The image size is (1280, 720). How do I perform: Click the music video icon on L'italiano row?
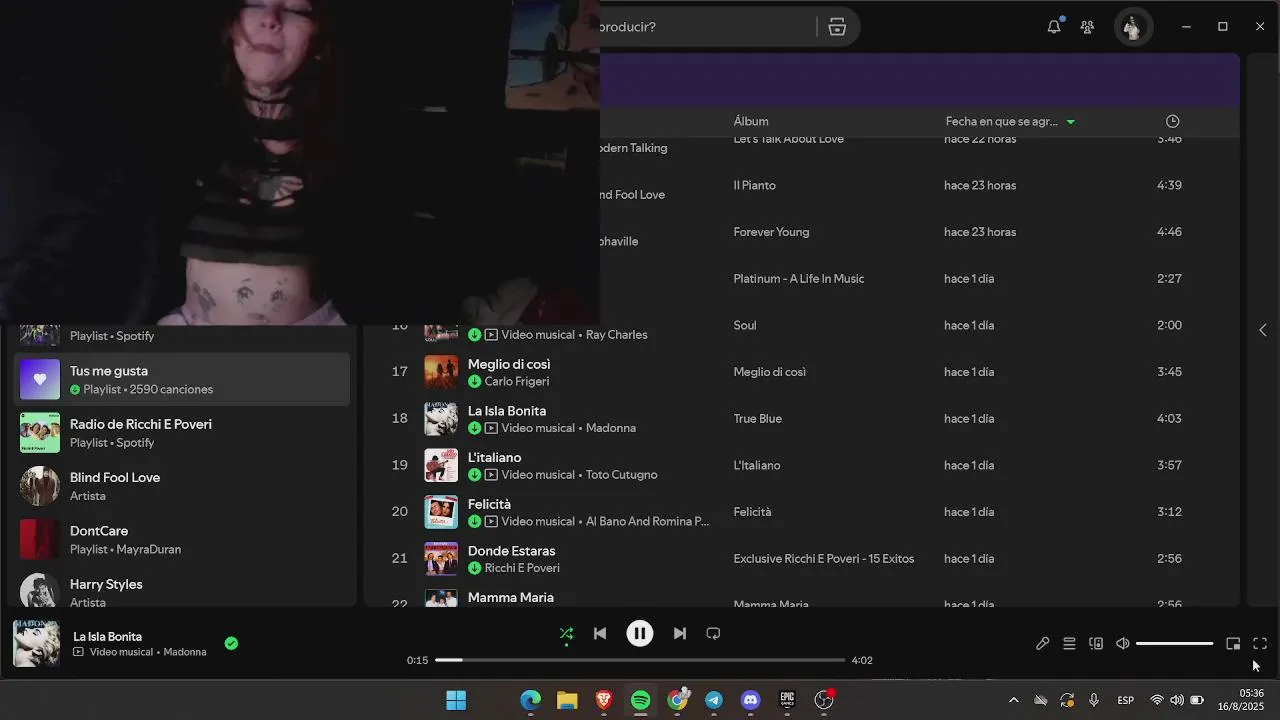point(491,475)
